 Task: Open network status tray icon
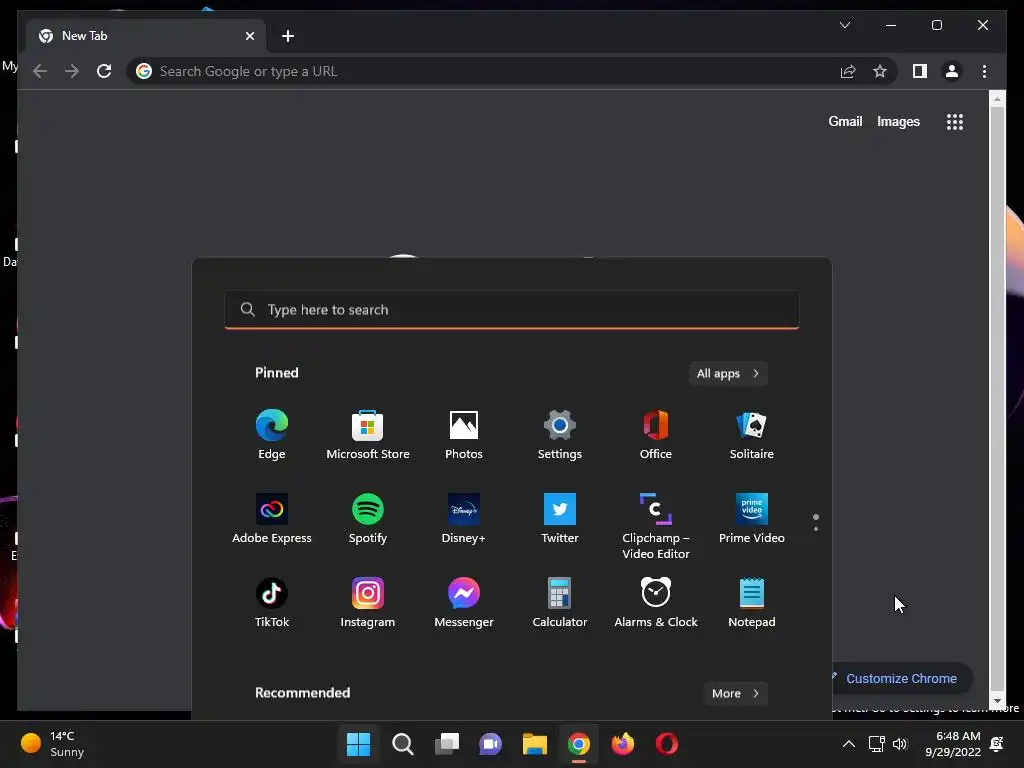876,744
